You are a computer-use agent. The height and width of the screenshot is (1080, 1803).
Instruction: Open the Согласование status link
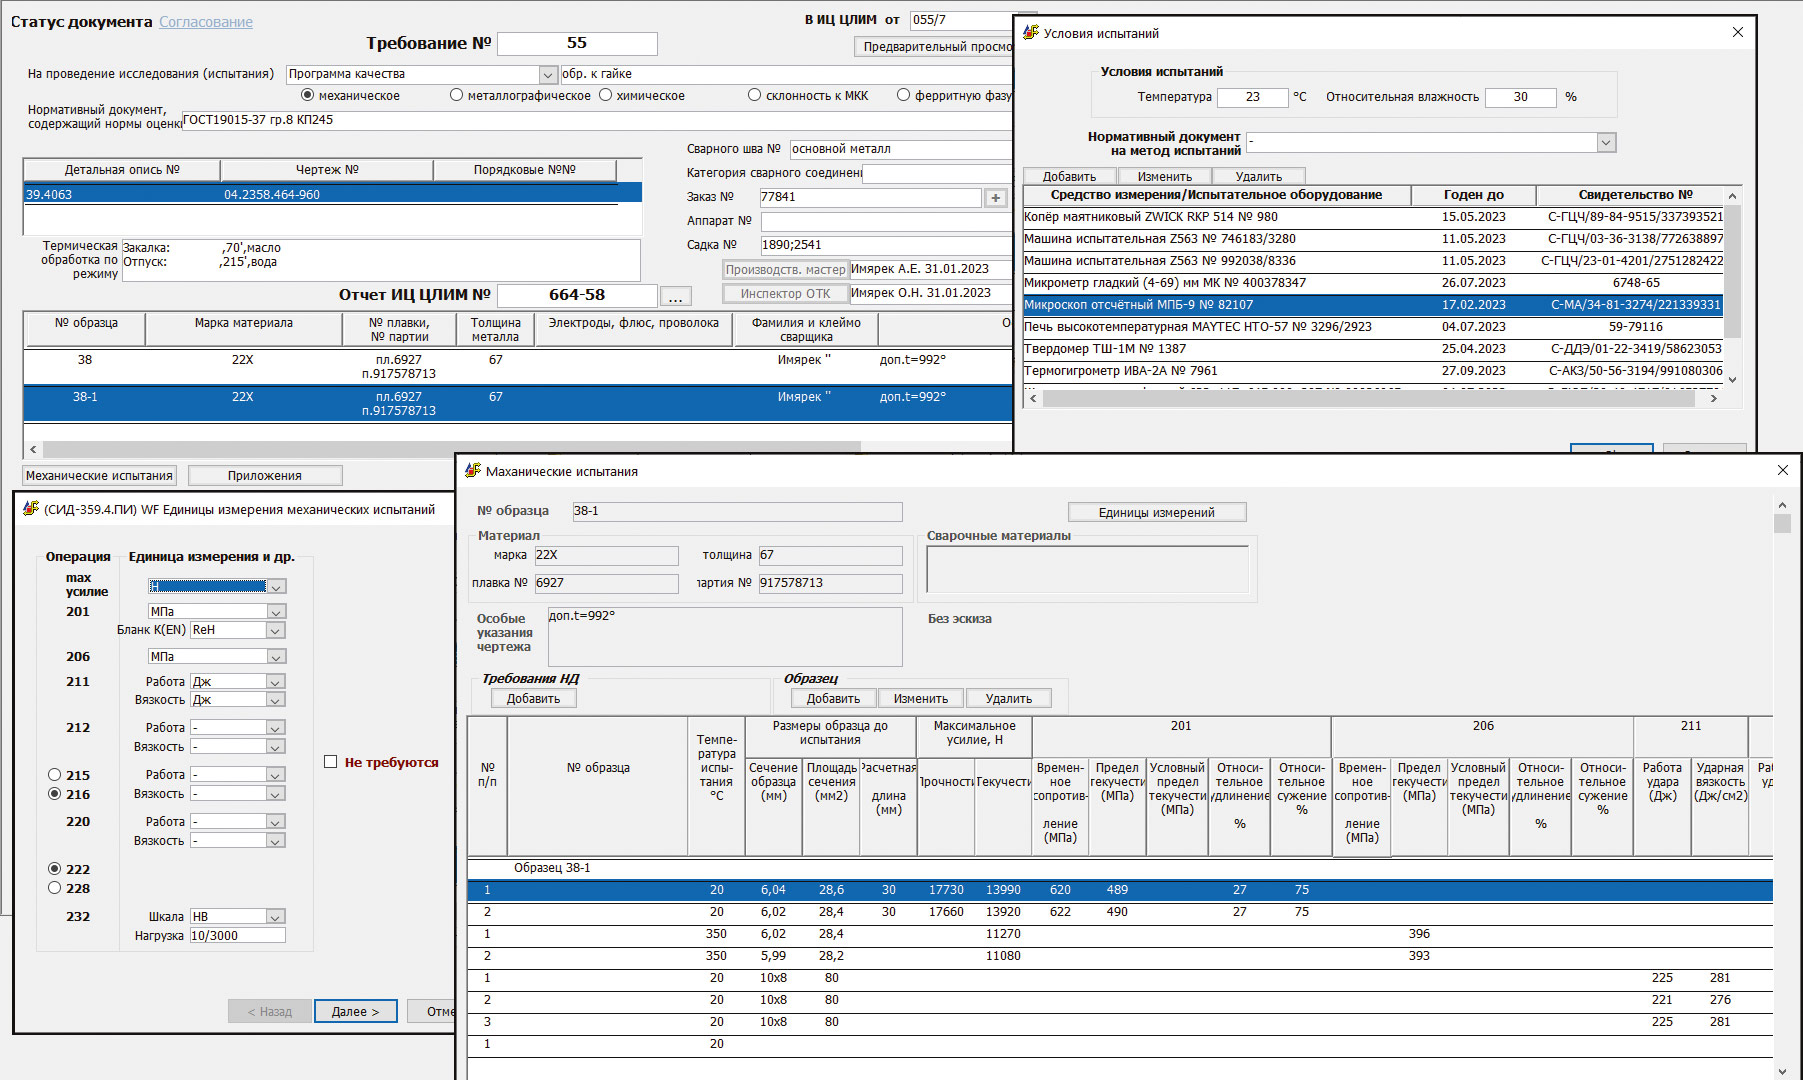(206, 22)
